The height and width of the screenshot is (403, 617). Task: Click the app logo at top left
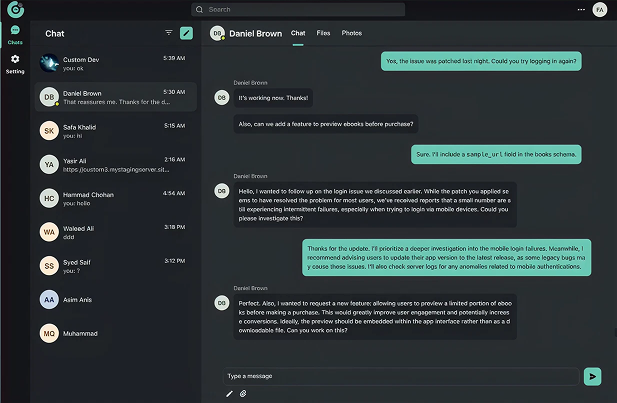(14, 10)
